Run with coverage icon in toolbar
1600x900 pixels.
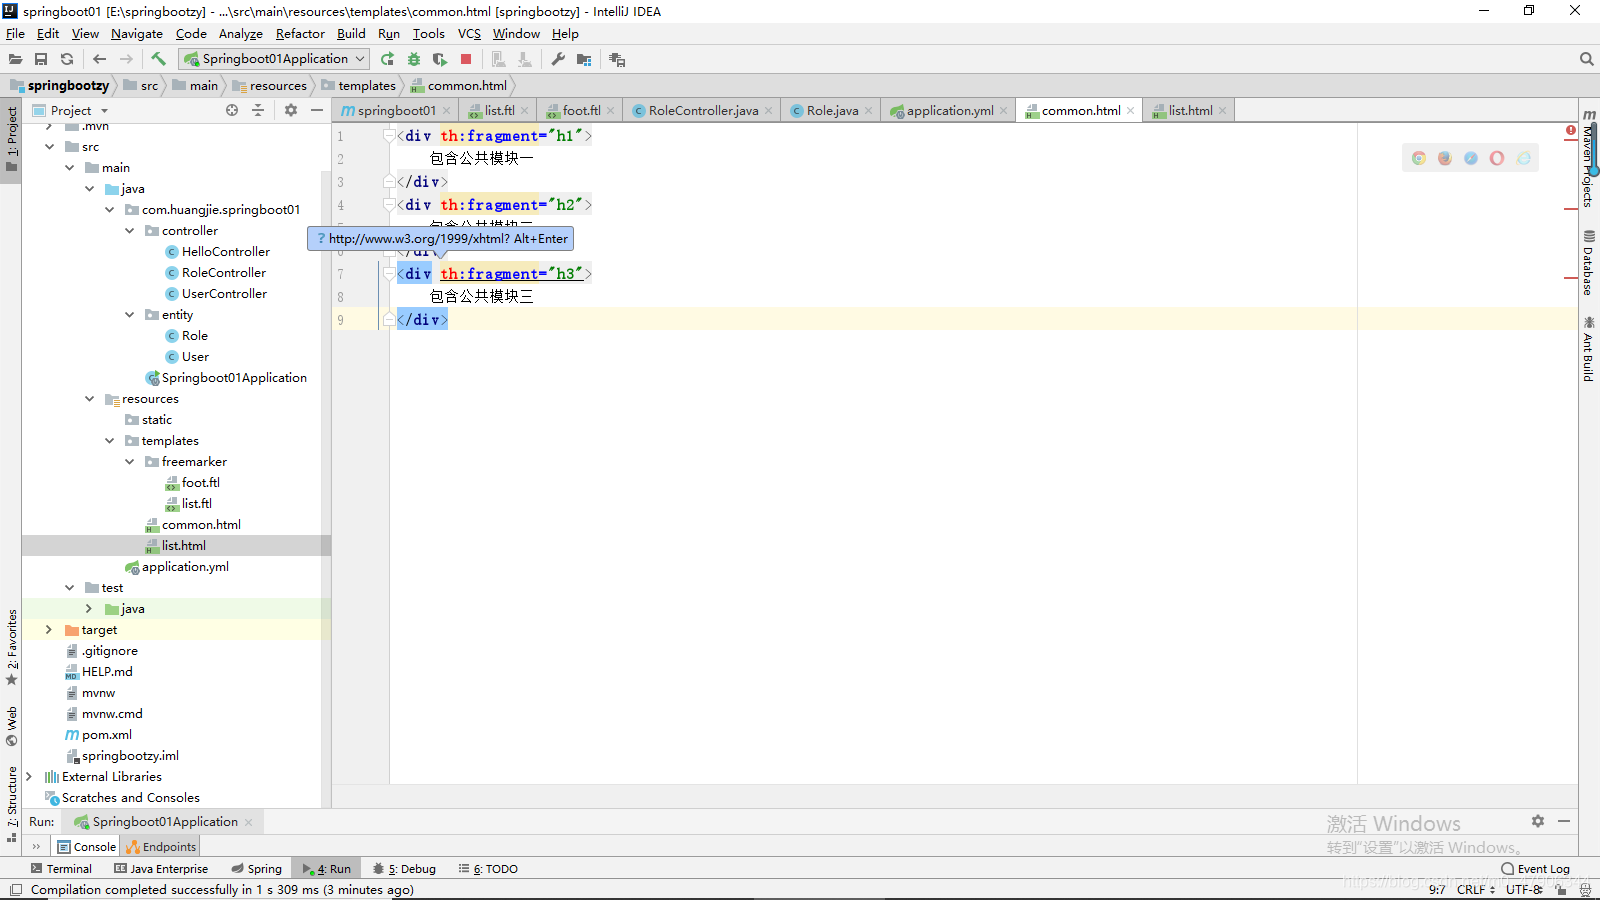tap(440, 59)
